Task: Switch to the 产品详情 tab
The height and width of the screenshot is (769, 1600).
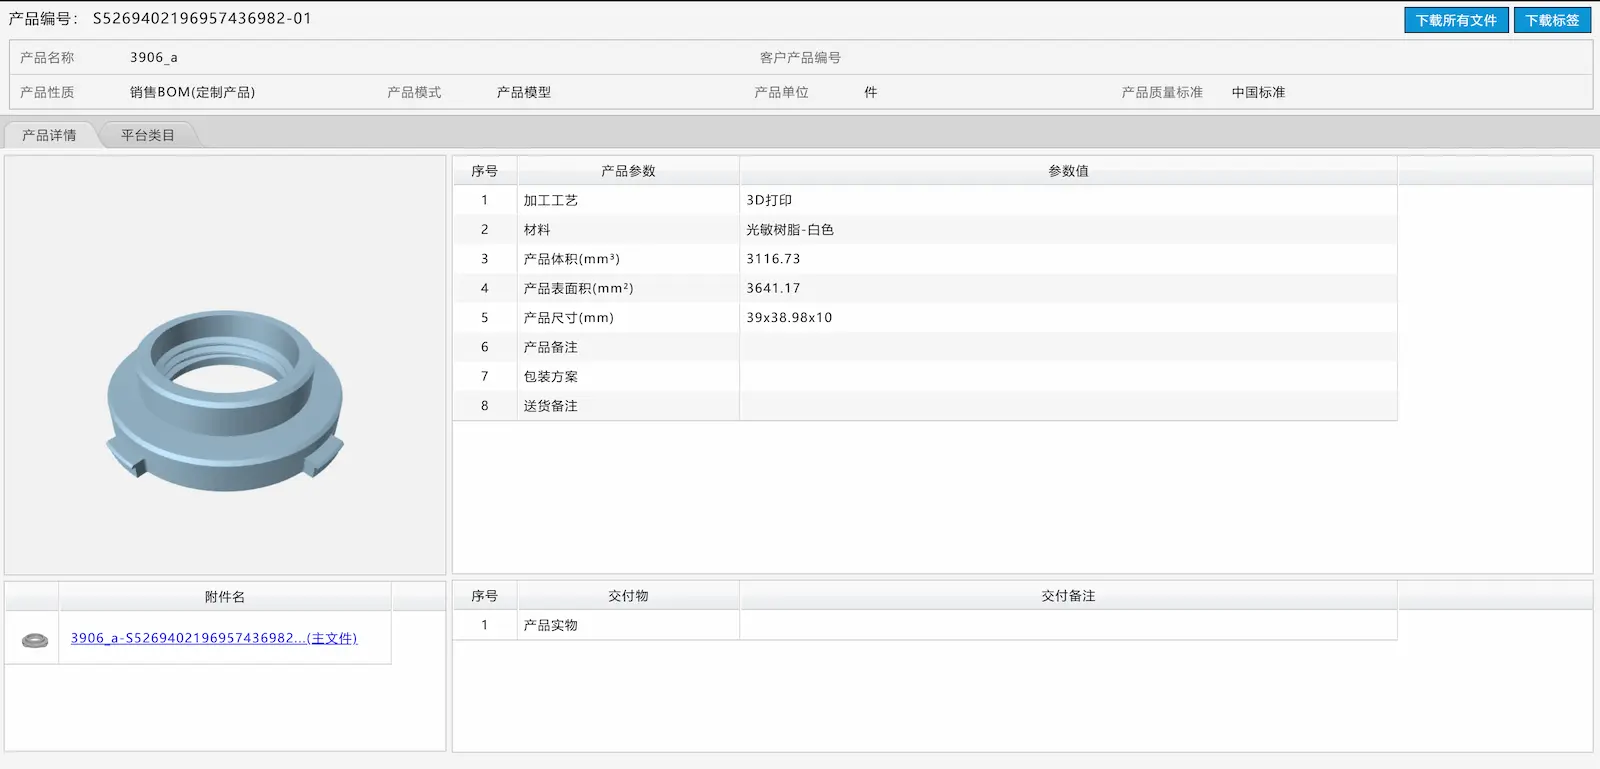Action: pos(50,135)
